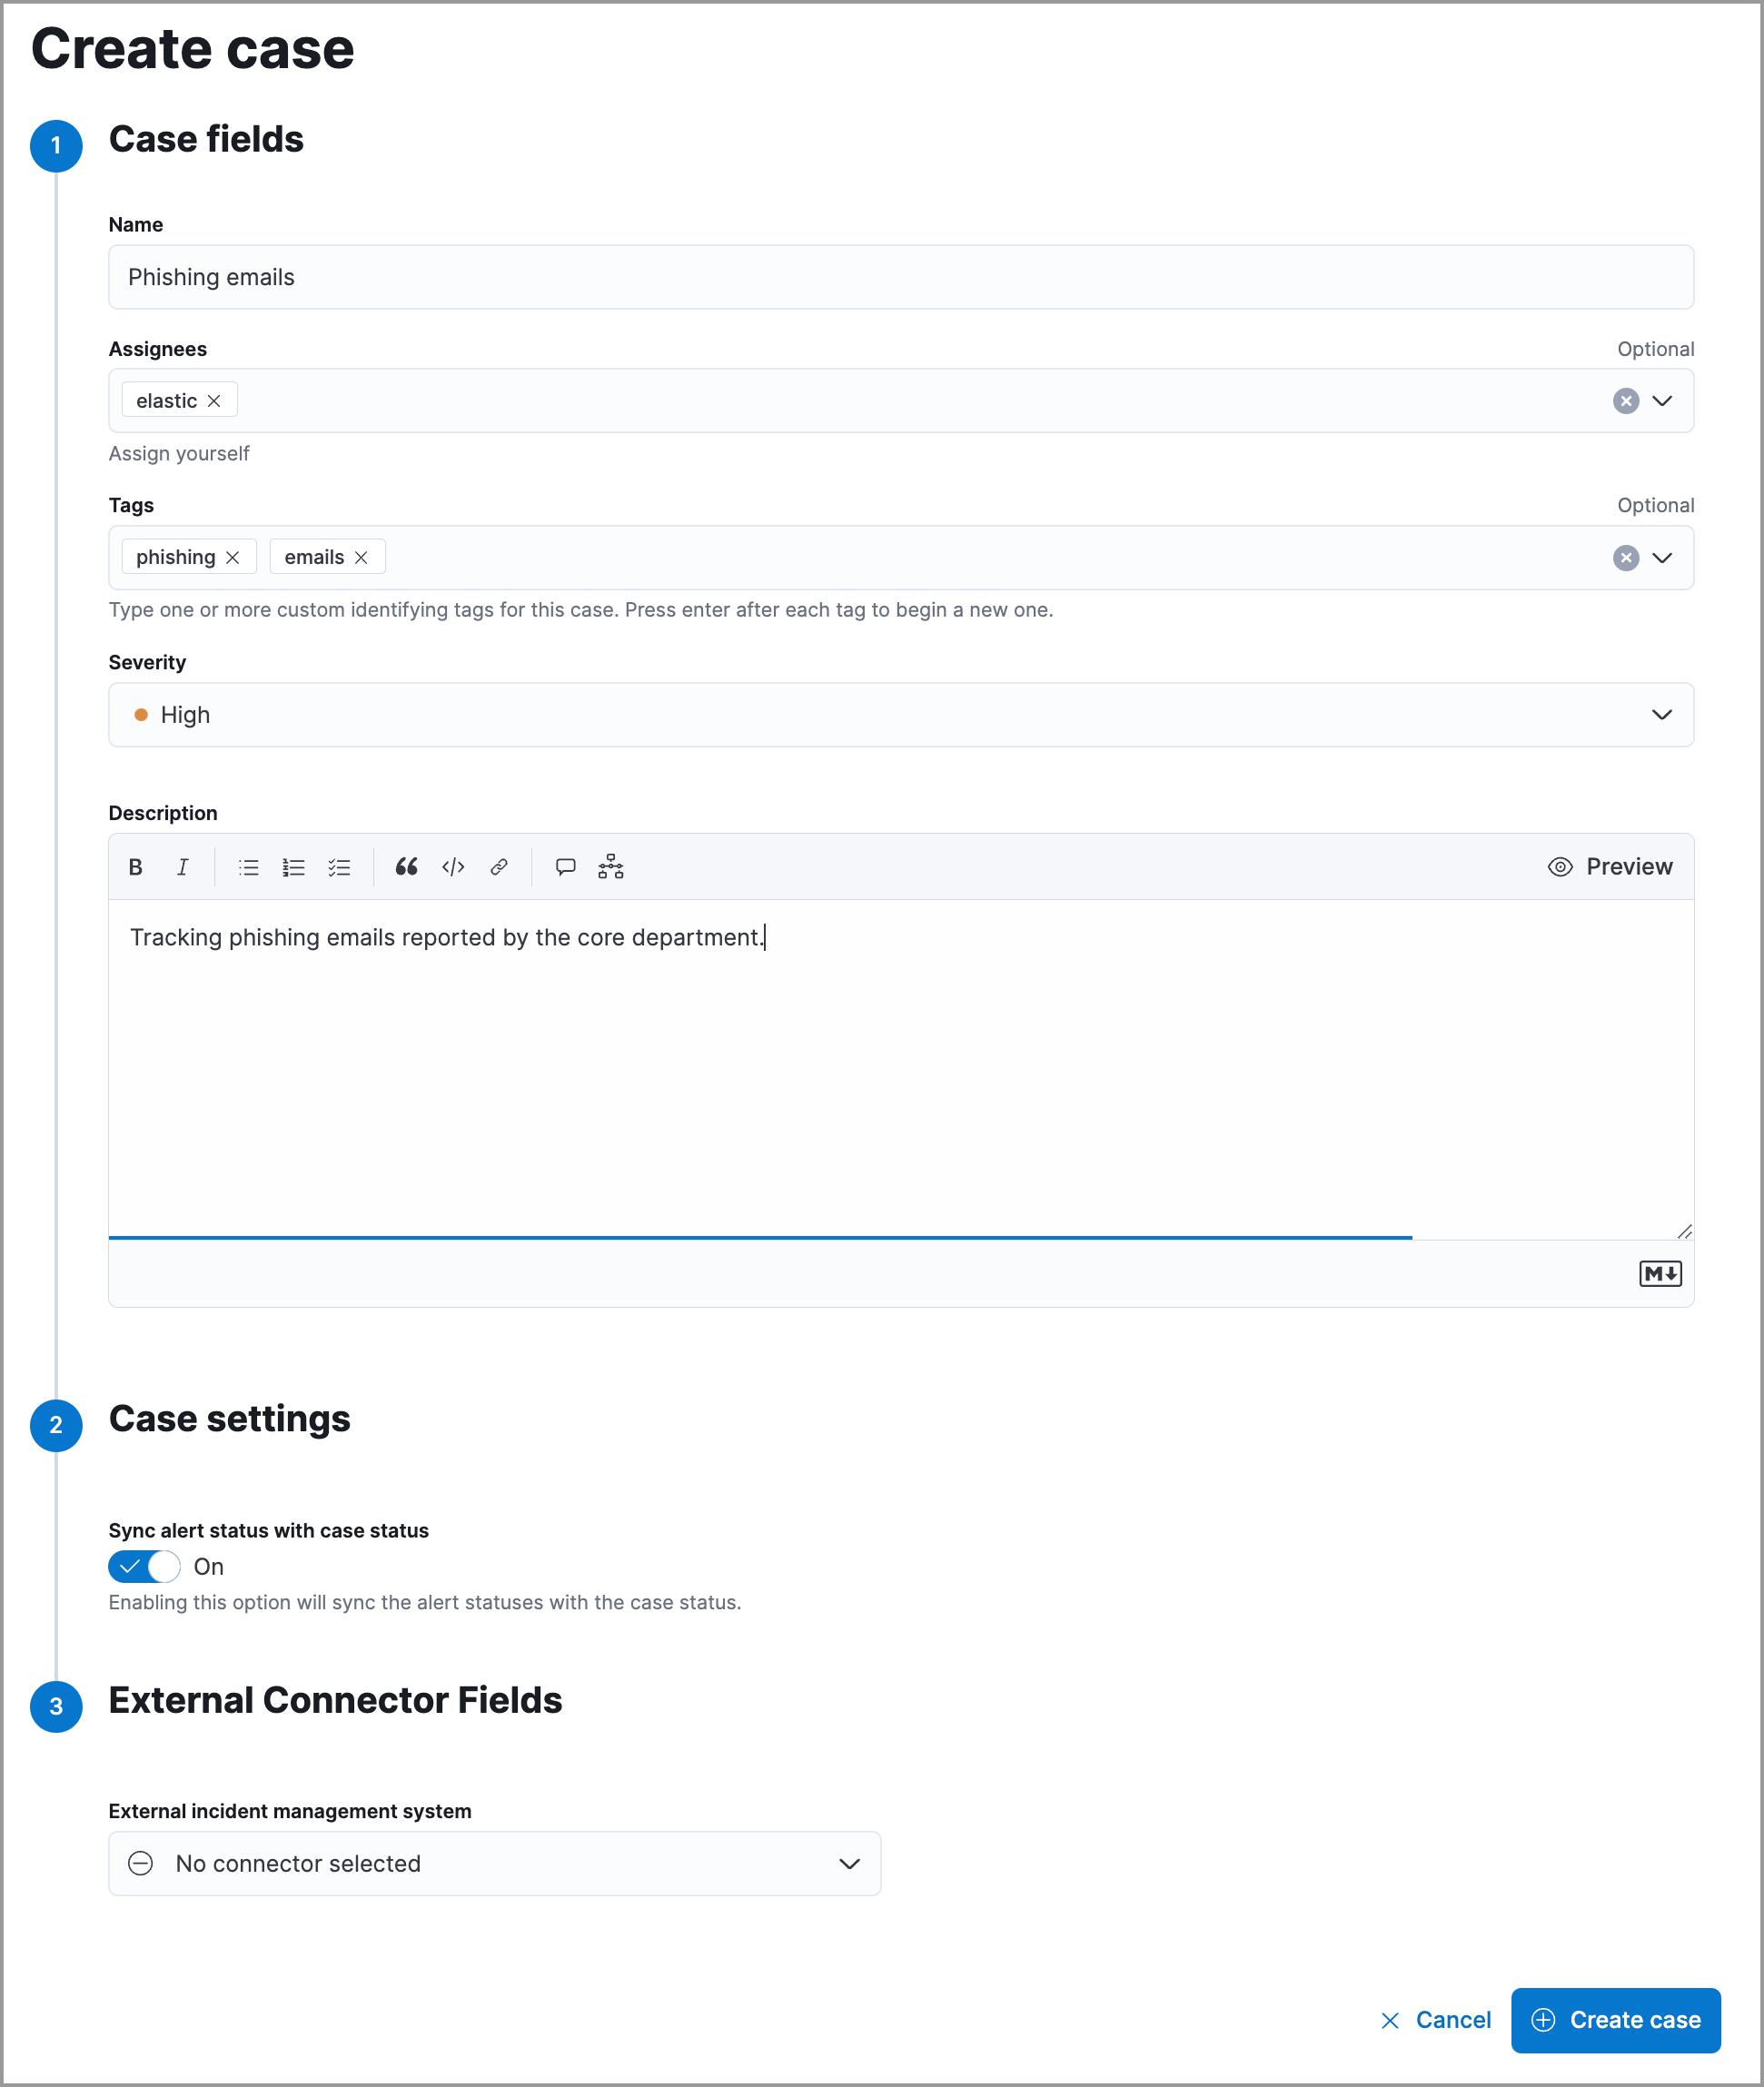Screen dimensions: 1764x2087
Task: Open the timeline comment icon
Action: coord(565,867)
